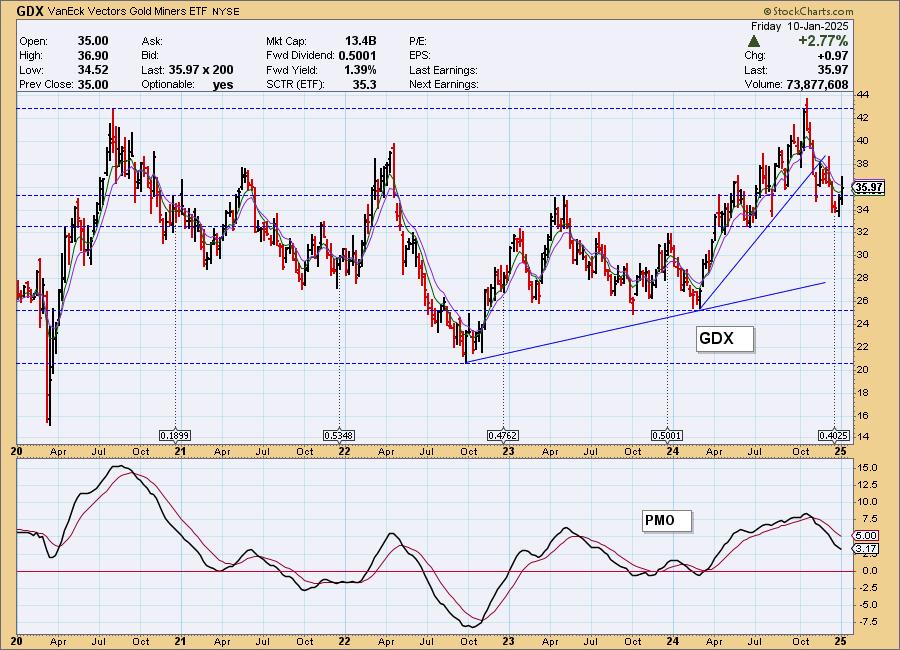Open the StockCharts.com copyright link
Image resolution: width=900 pixels, height=650 pixels.
point(808,11)
